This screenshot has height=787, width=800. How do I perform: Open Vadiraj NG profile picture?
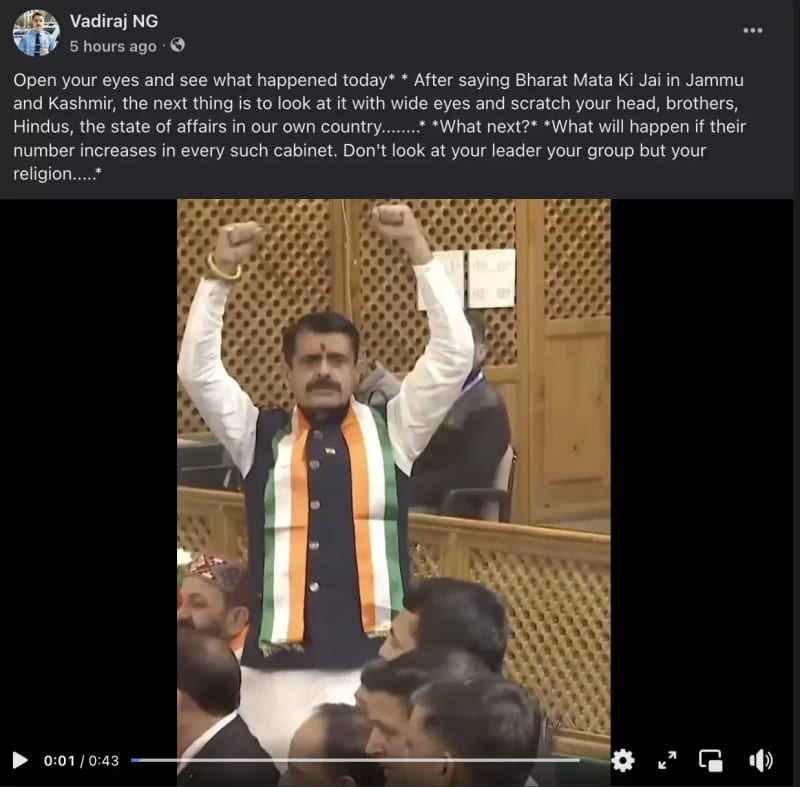[x=36, y=33]
